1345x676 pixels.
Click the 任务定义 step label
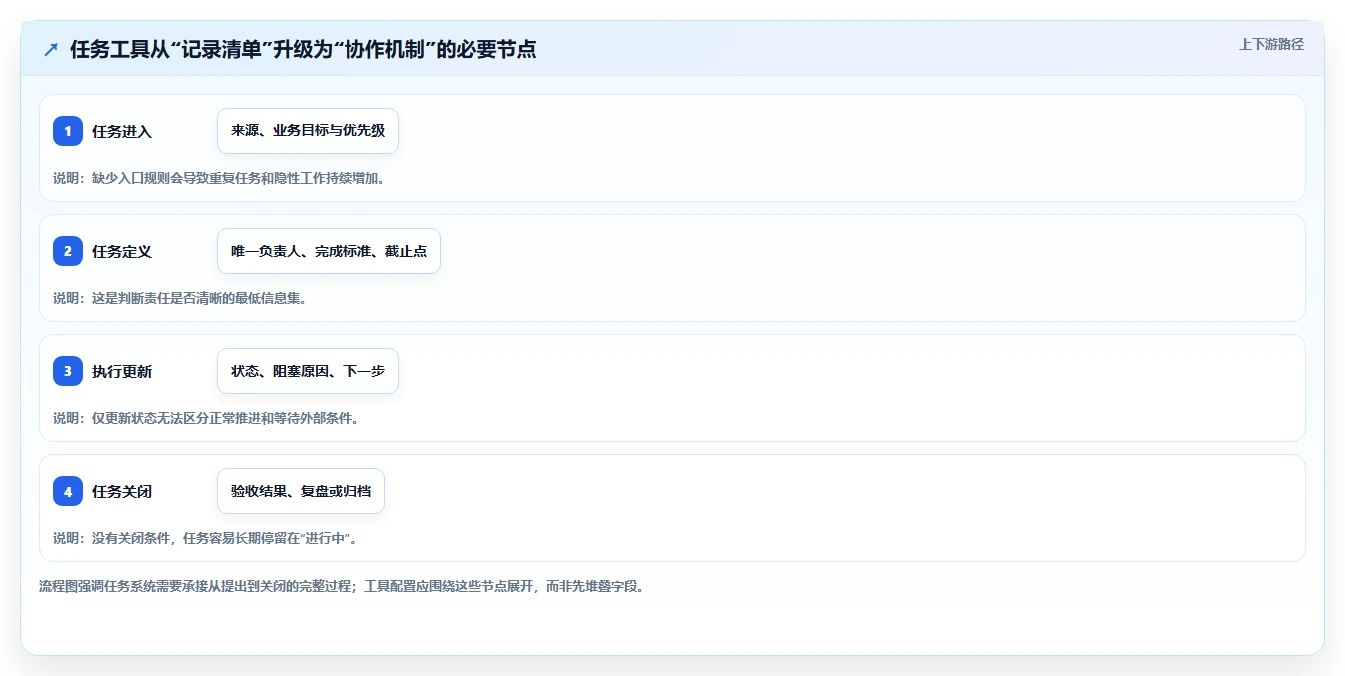[122, 251]
